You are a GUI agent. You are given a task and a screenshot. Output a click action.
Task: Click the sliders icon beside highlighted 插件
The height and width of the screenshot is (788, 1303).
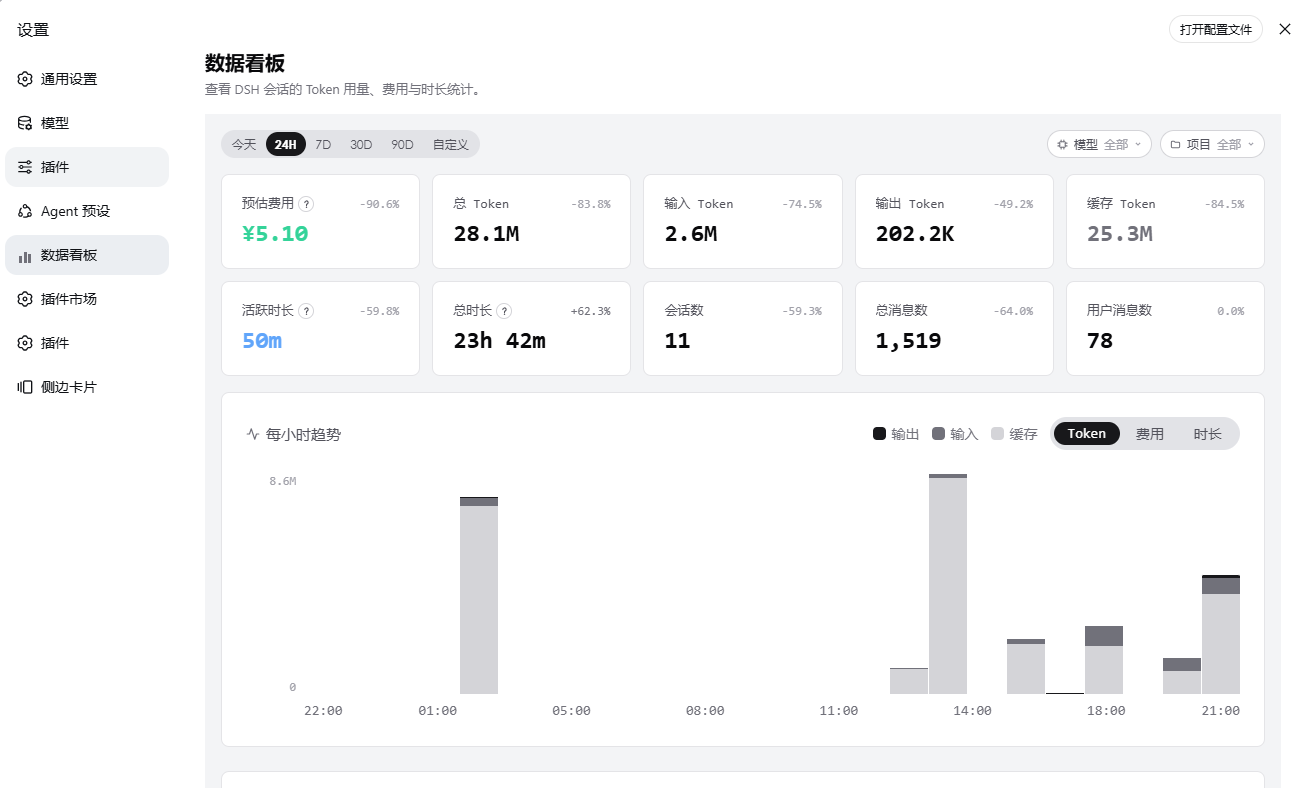pos(25,167)
